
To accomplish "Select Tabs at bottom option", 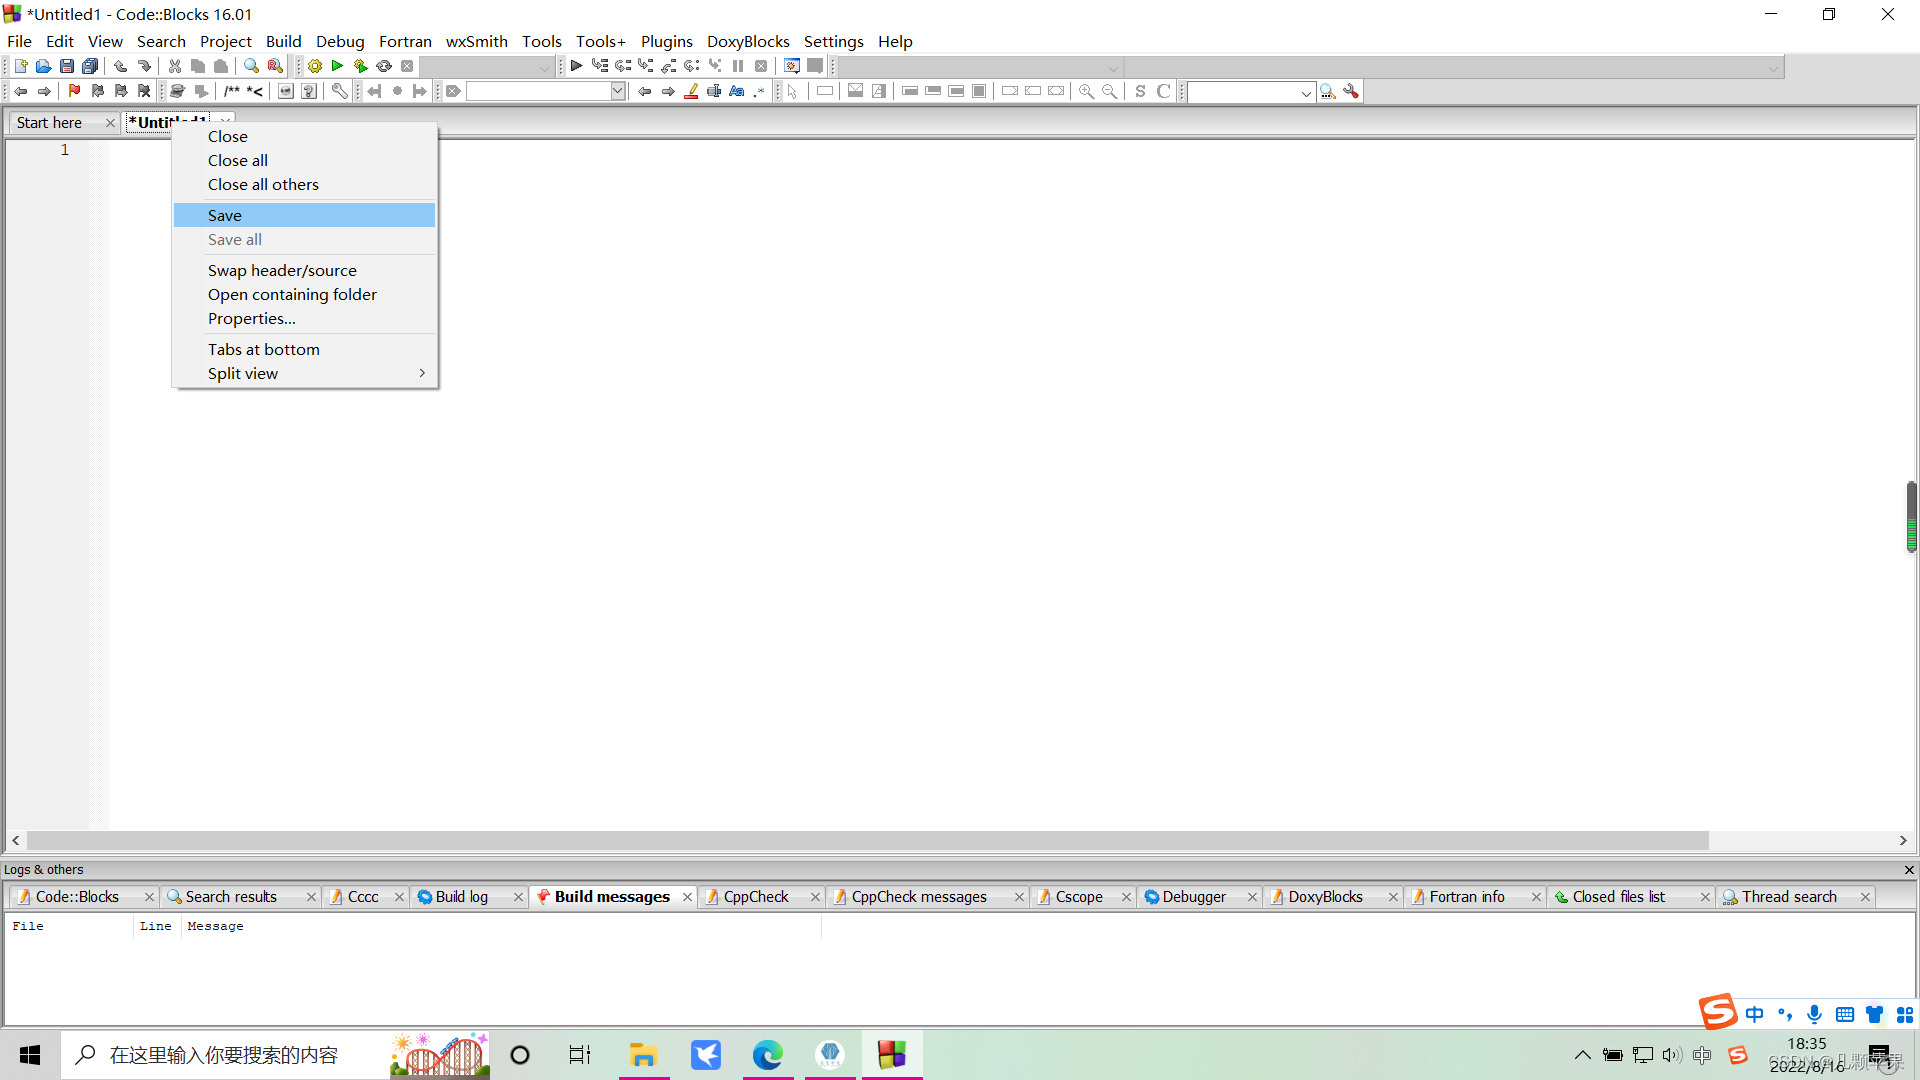I will 305,349.
